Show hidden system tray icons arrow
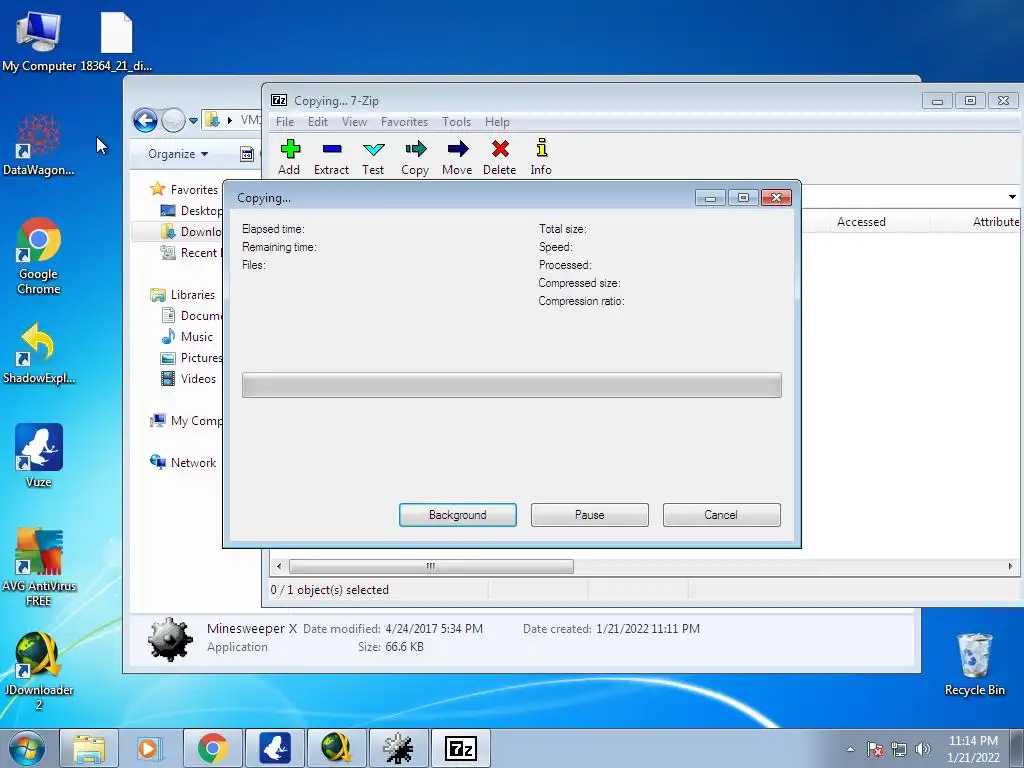 pyautogui.click(x=850, y=749)
